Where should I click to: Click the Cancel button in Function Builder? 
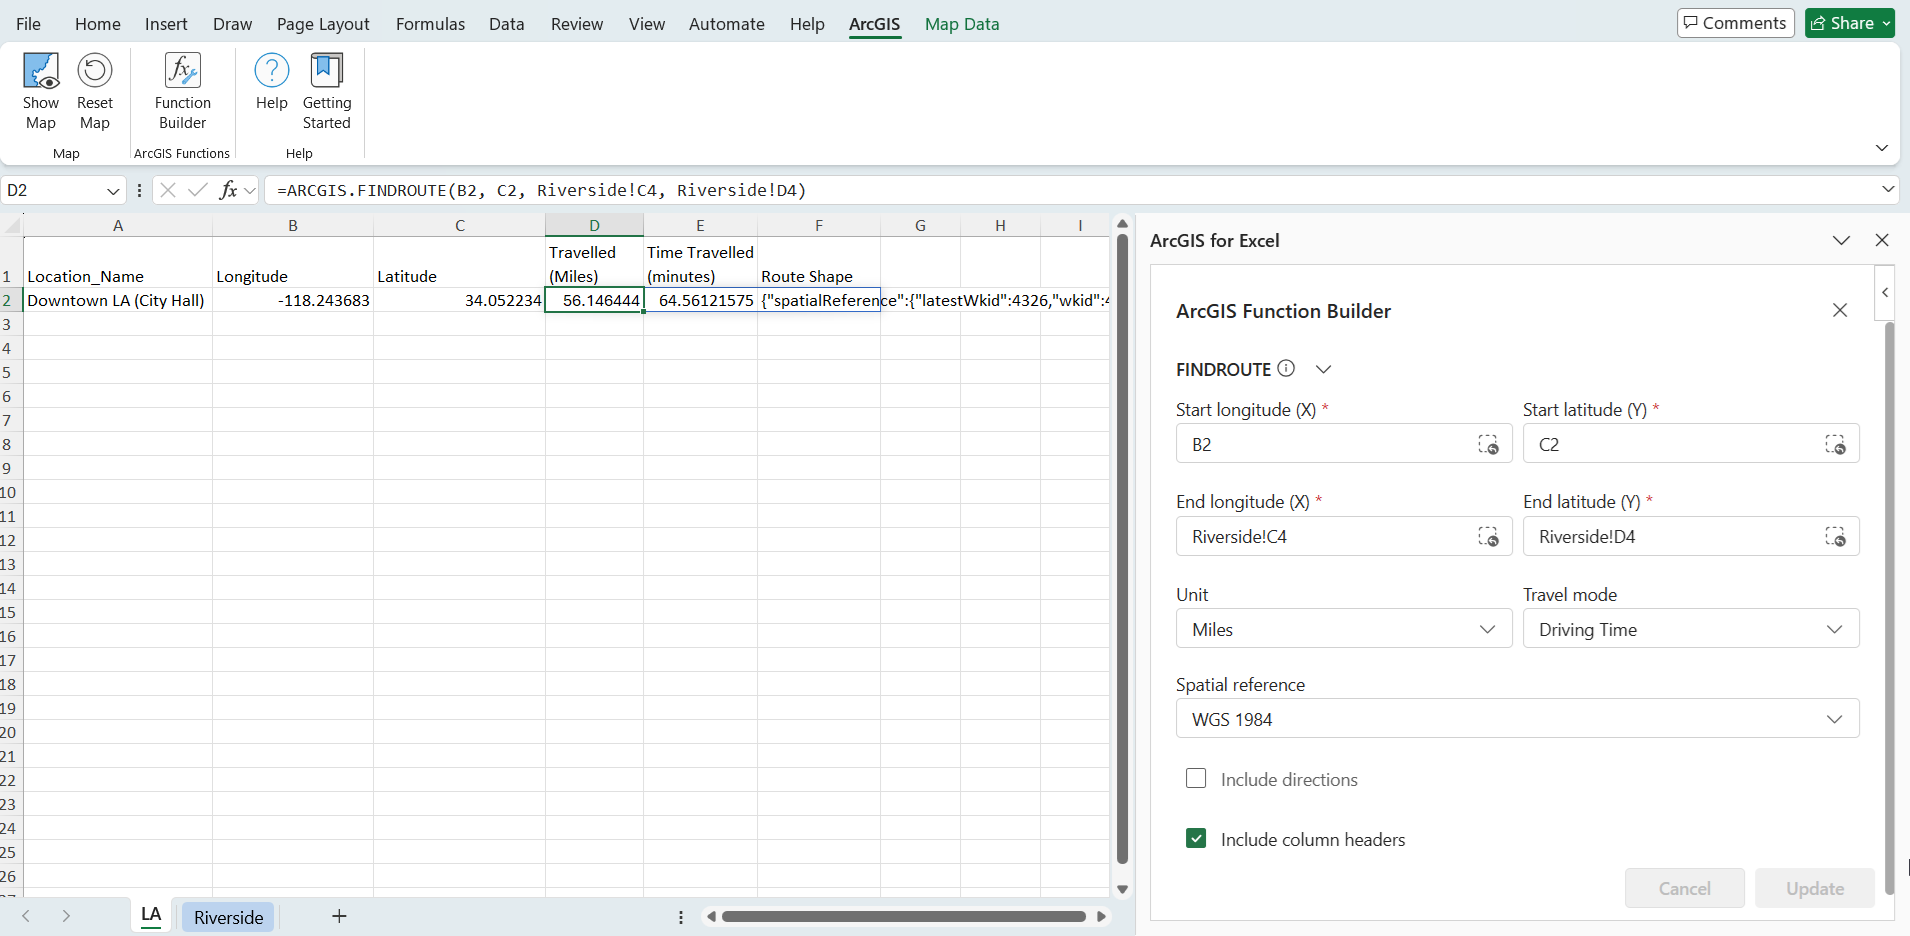point(1685,888)
